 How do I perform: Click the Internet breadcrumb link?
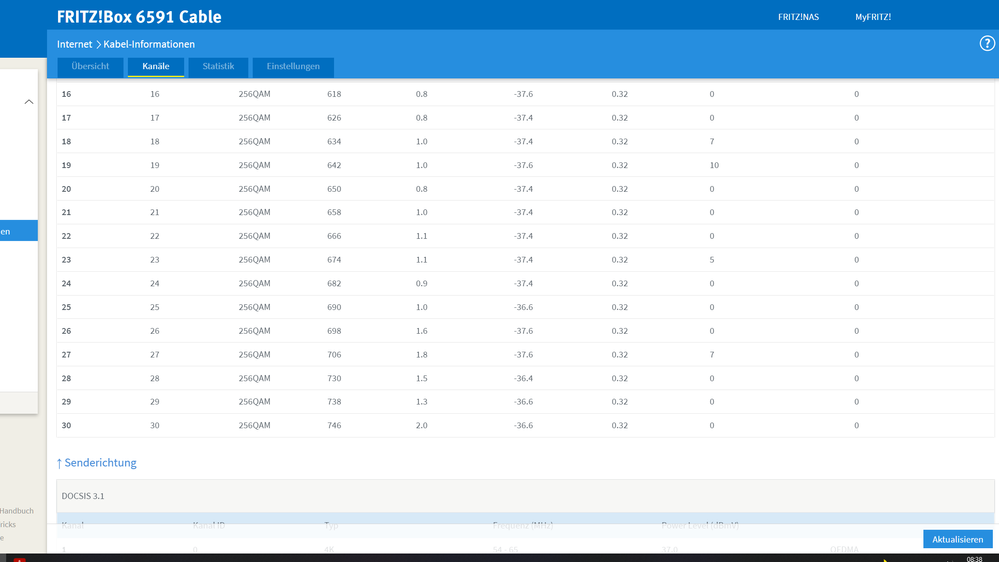point(75,44)
